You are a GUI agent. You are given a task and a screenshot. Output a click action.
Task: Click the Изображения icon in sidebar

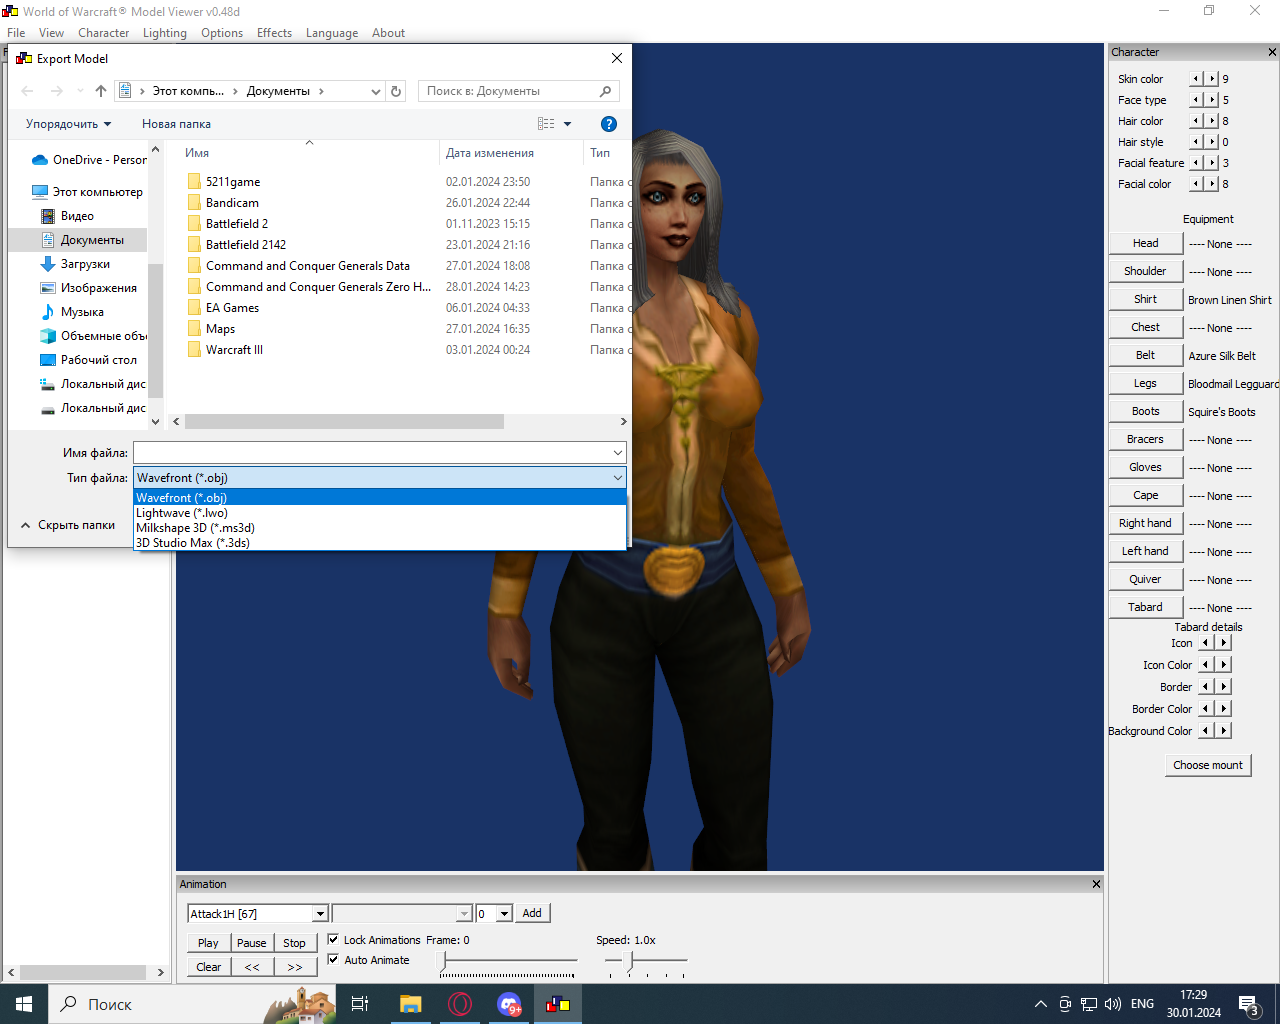tap(48, 288)
